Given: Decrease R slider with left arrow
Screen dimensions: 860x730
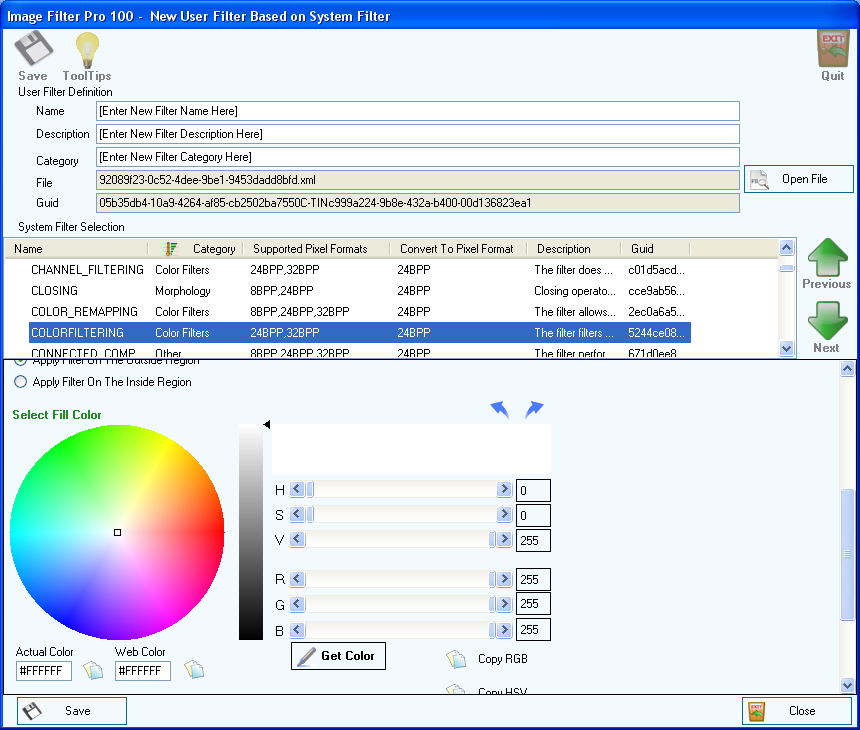Looking at the screenshot, I should [297, 579].
